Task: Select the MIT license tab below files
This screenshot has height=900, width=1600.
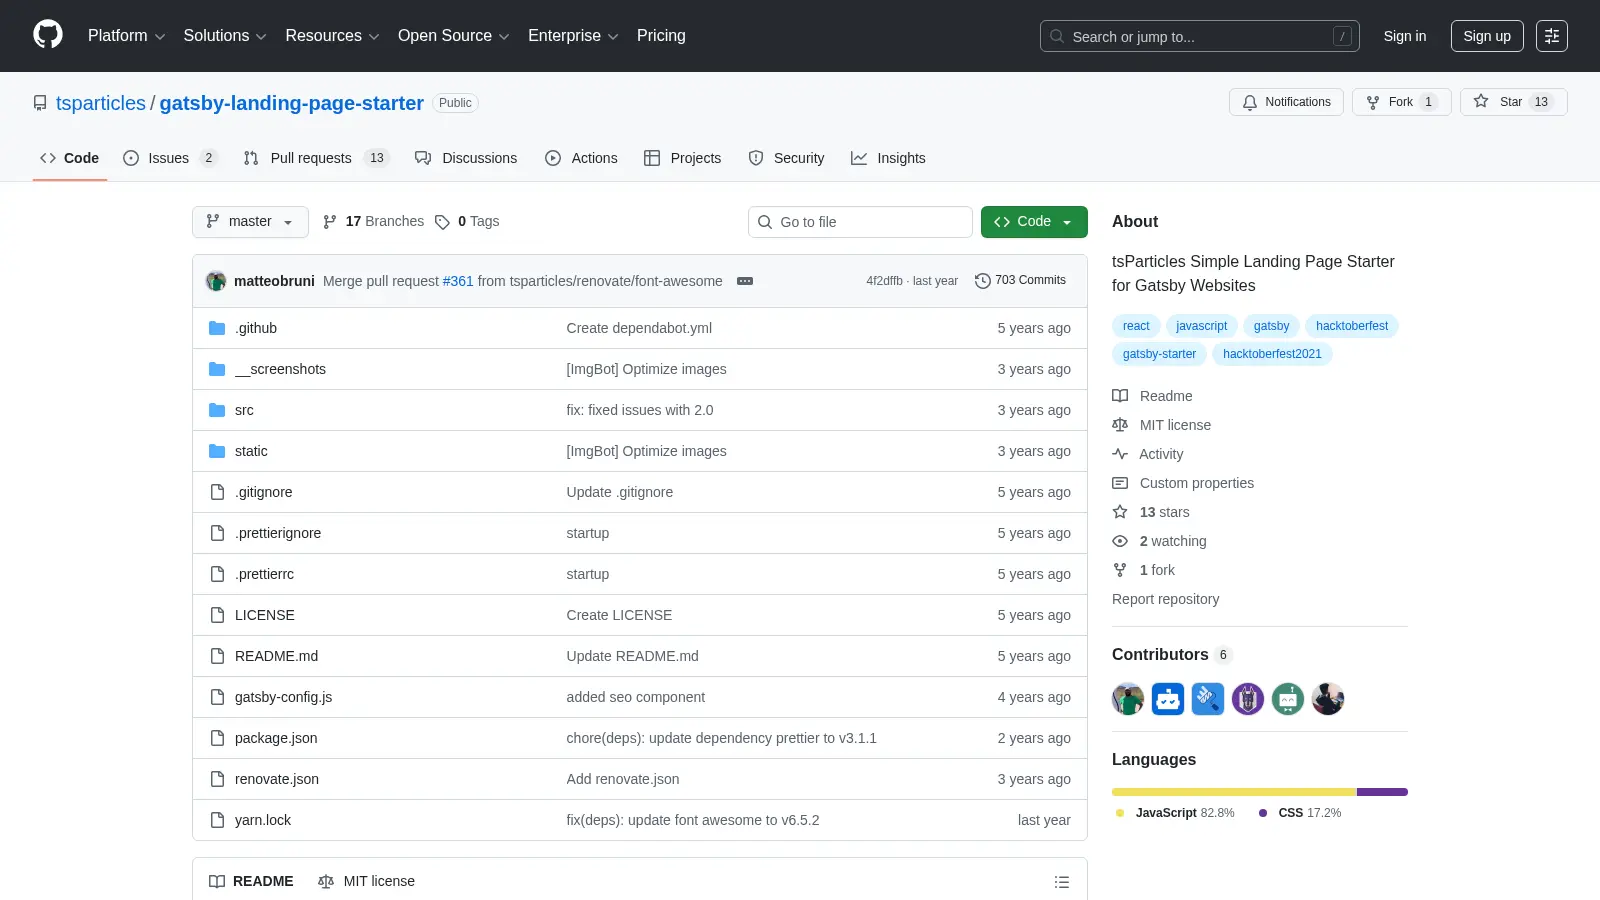Action: [366, 881]
